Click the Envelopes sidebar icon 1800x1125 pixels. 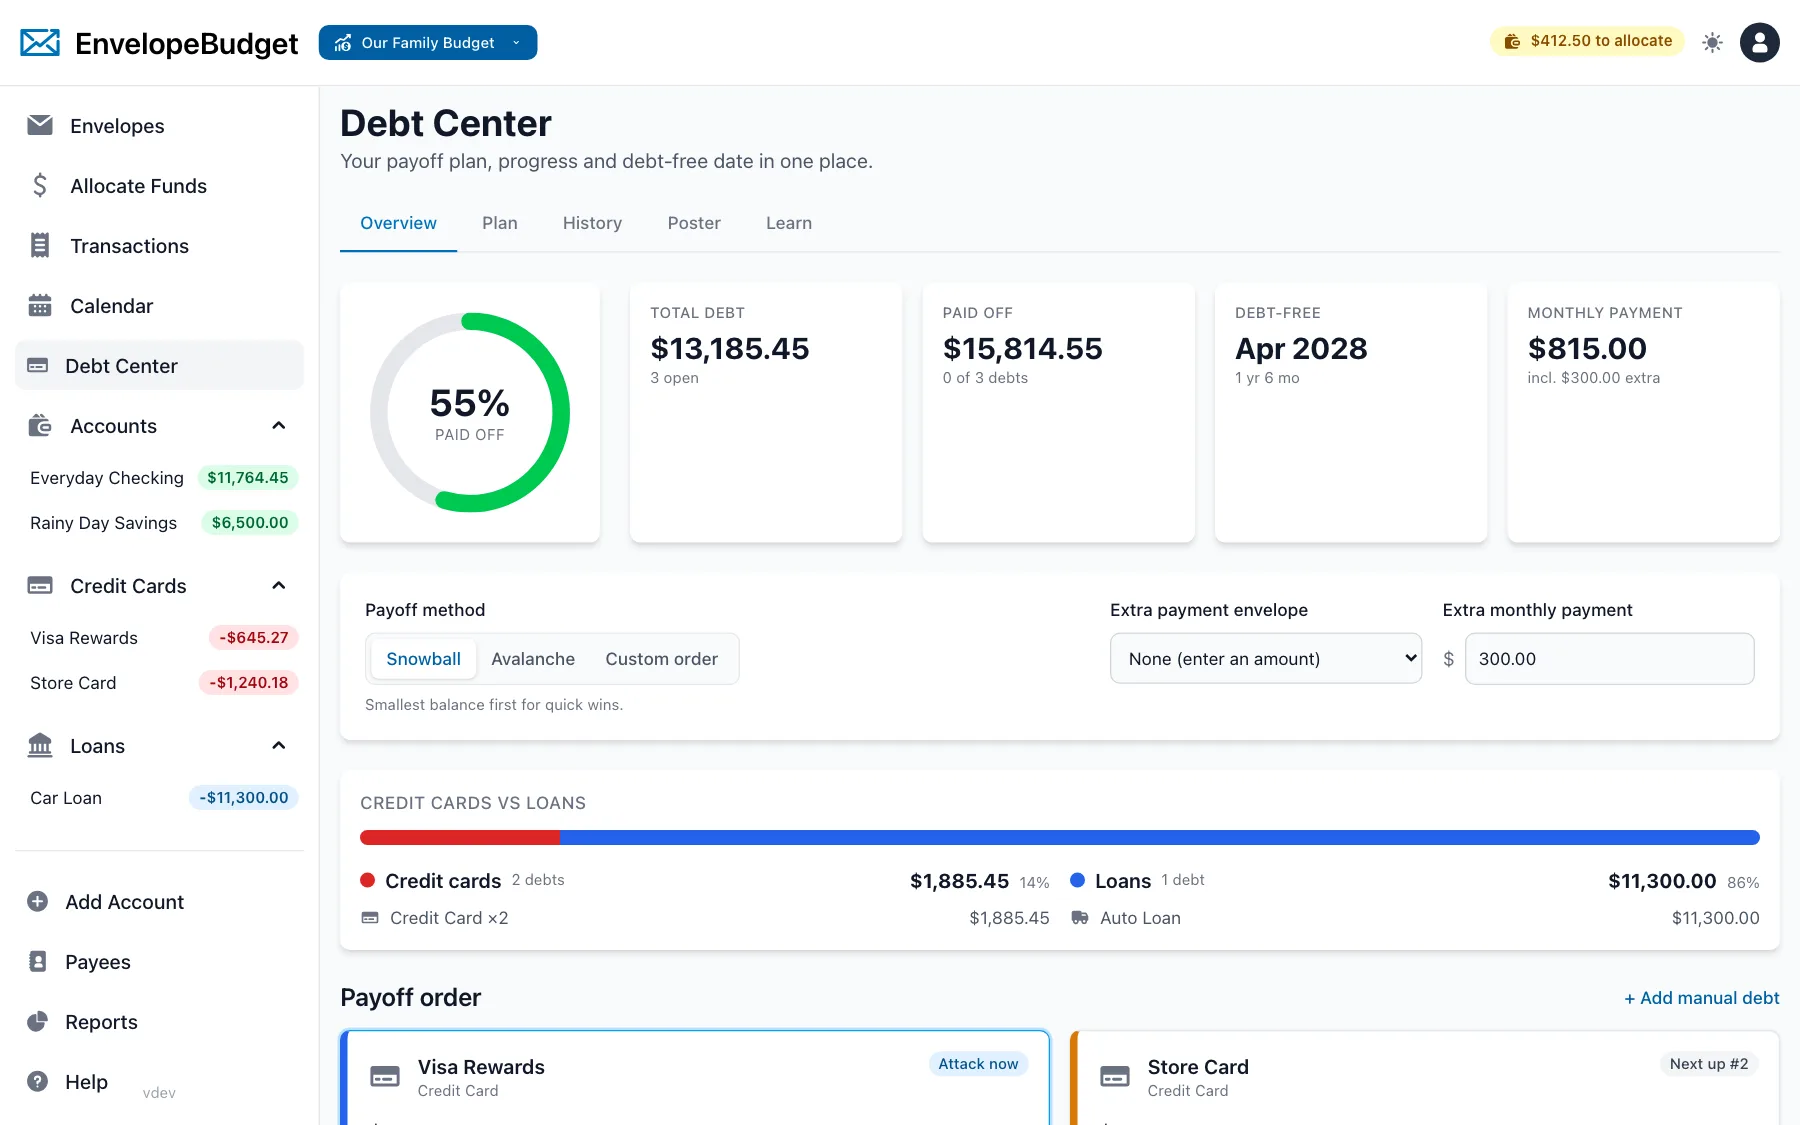coord(40,125)
